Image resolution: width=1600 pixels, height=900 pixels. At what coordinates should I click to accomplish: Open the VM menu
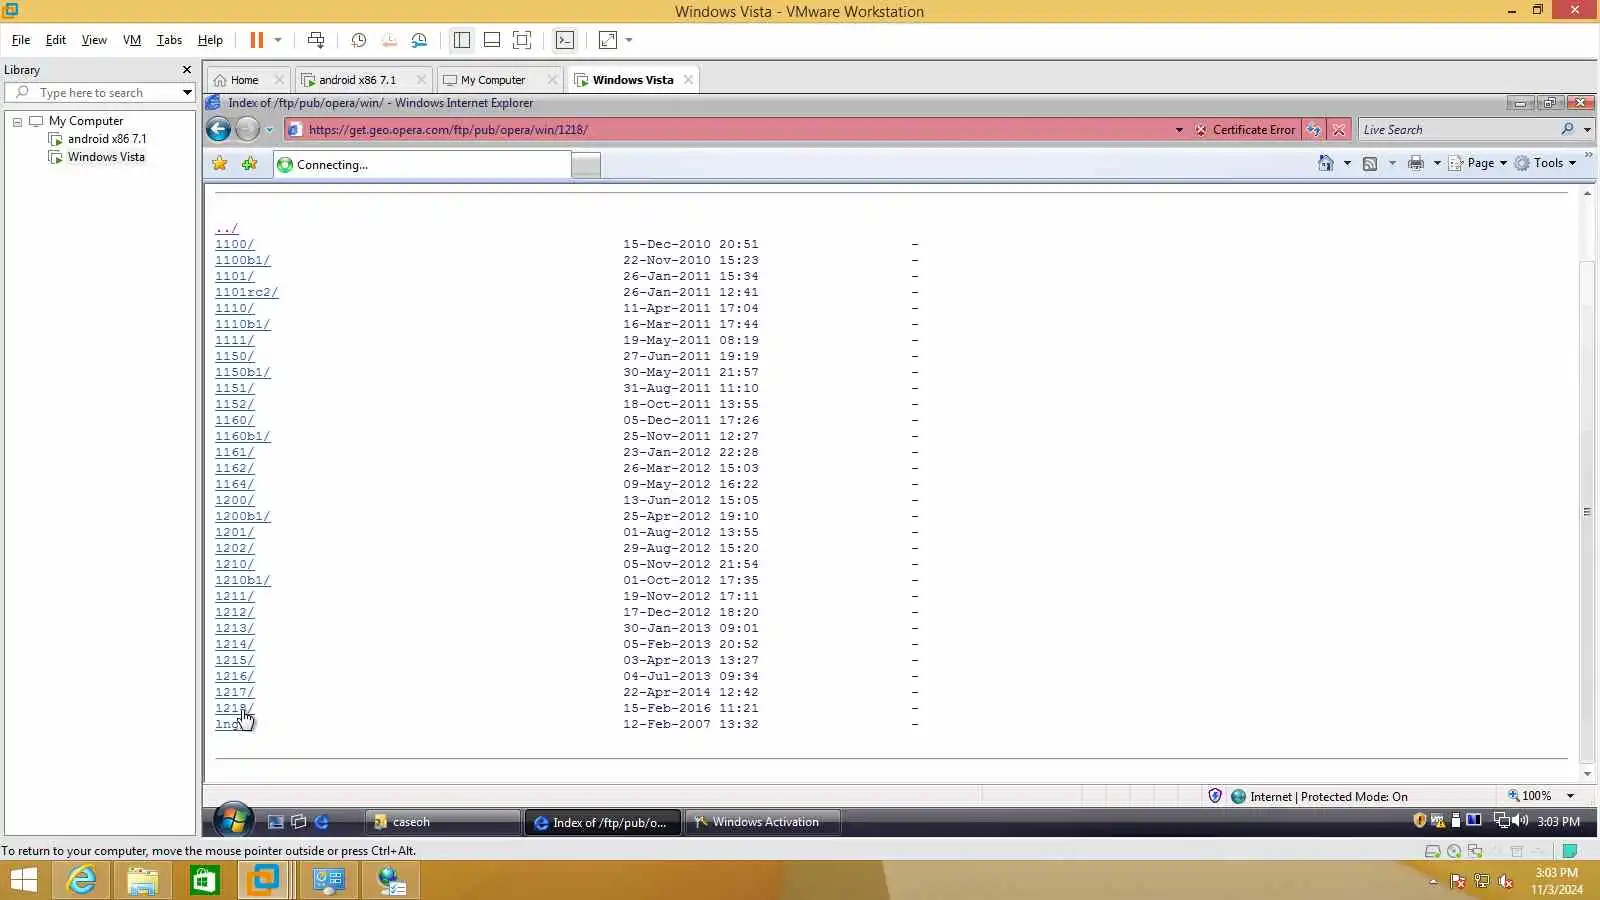point(132,40)
